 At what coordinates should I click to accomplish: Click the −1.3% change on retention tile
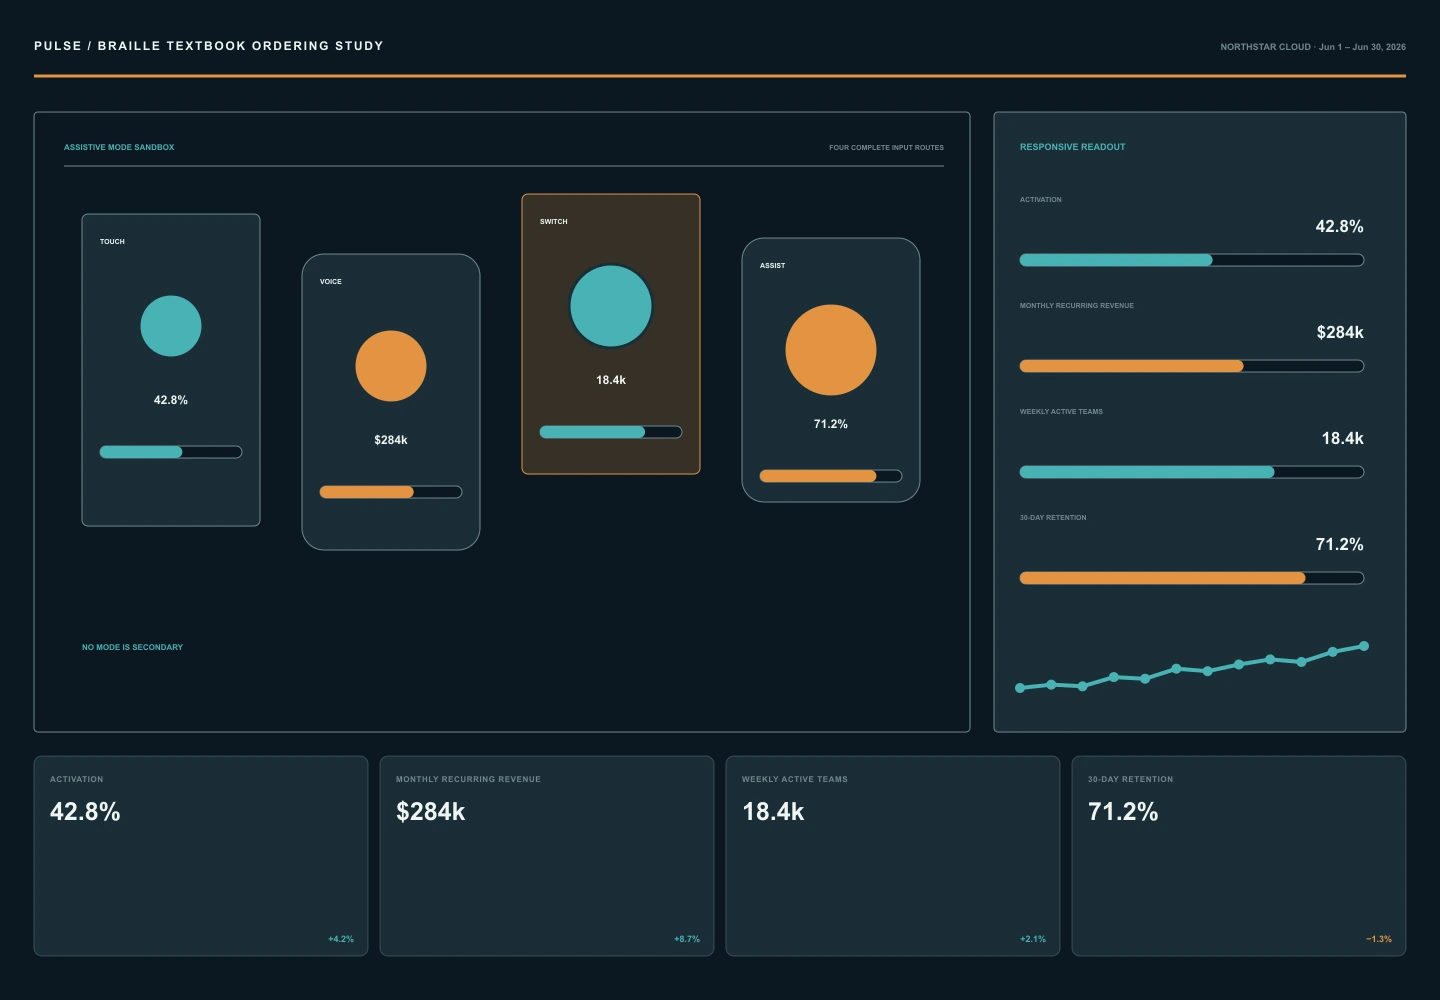[x=1379, y=939]
